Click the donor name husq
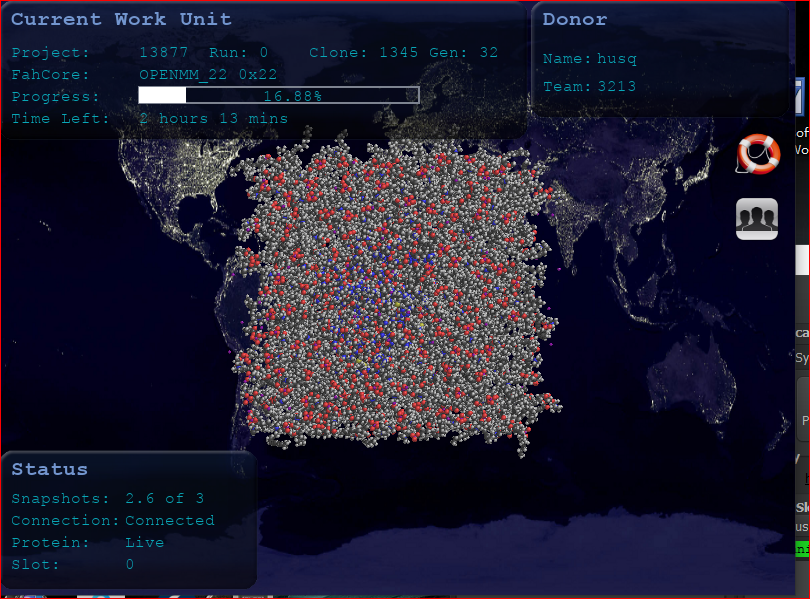 pos(617,59)
